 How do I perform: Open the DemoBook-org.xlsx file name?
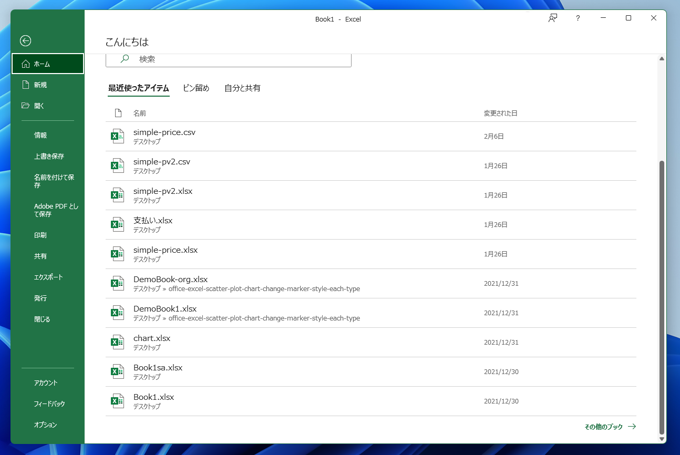tap(170, 279)
